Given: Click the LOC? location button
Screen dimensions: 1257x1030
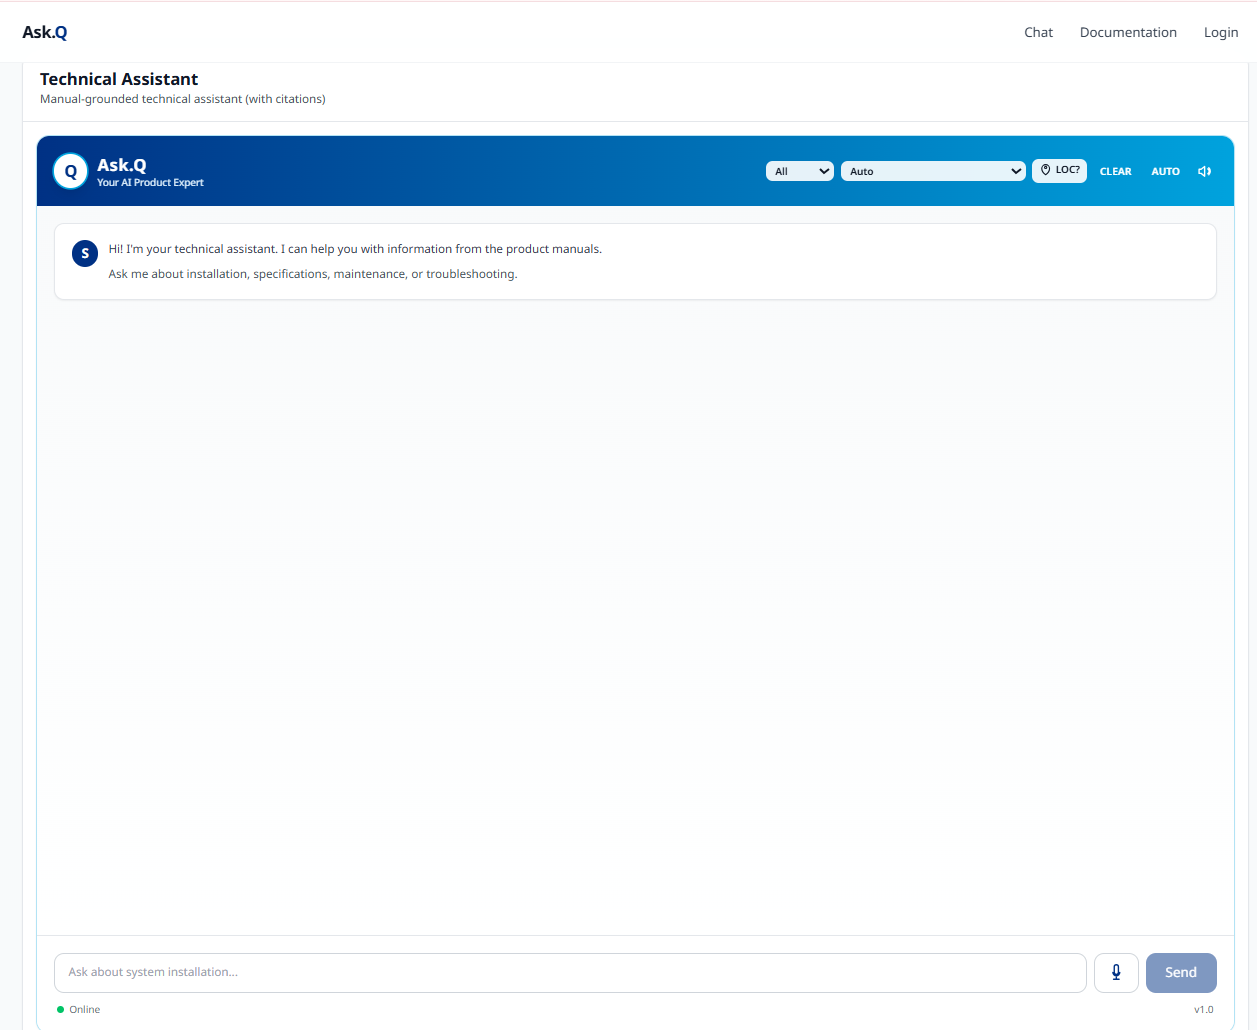Looking at the screenshot, I should 1059,170.
